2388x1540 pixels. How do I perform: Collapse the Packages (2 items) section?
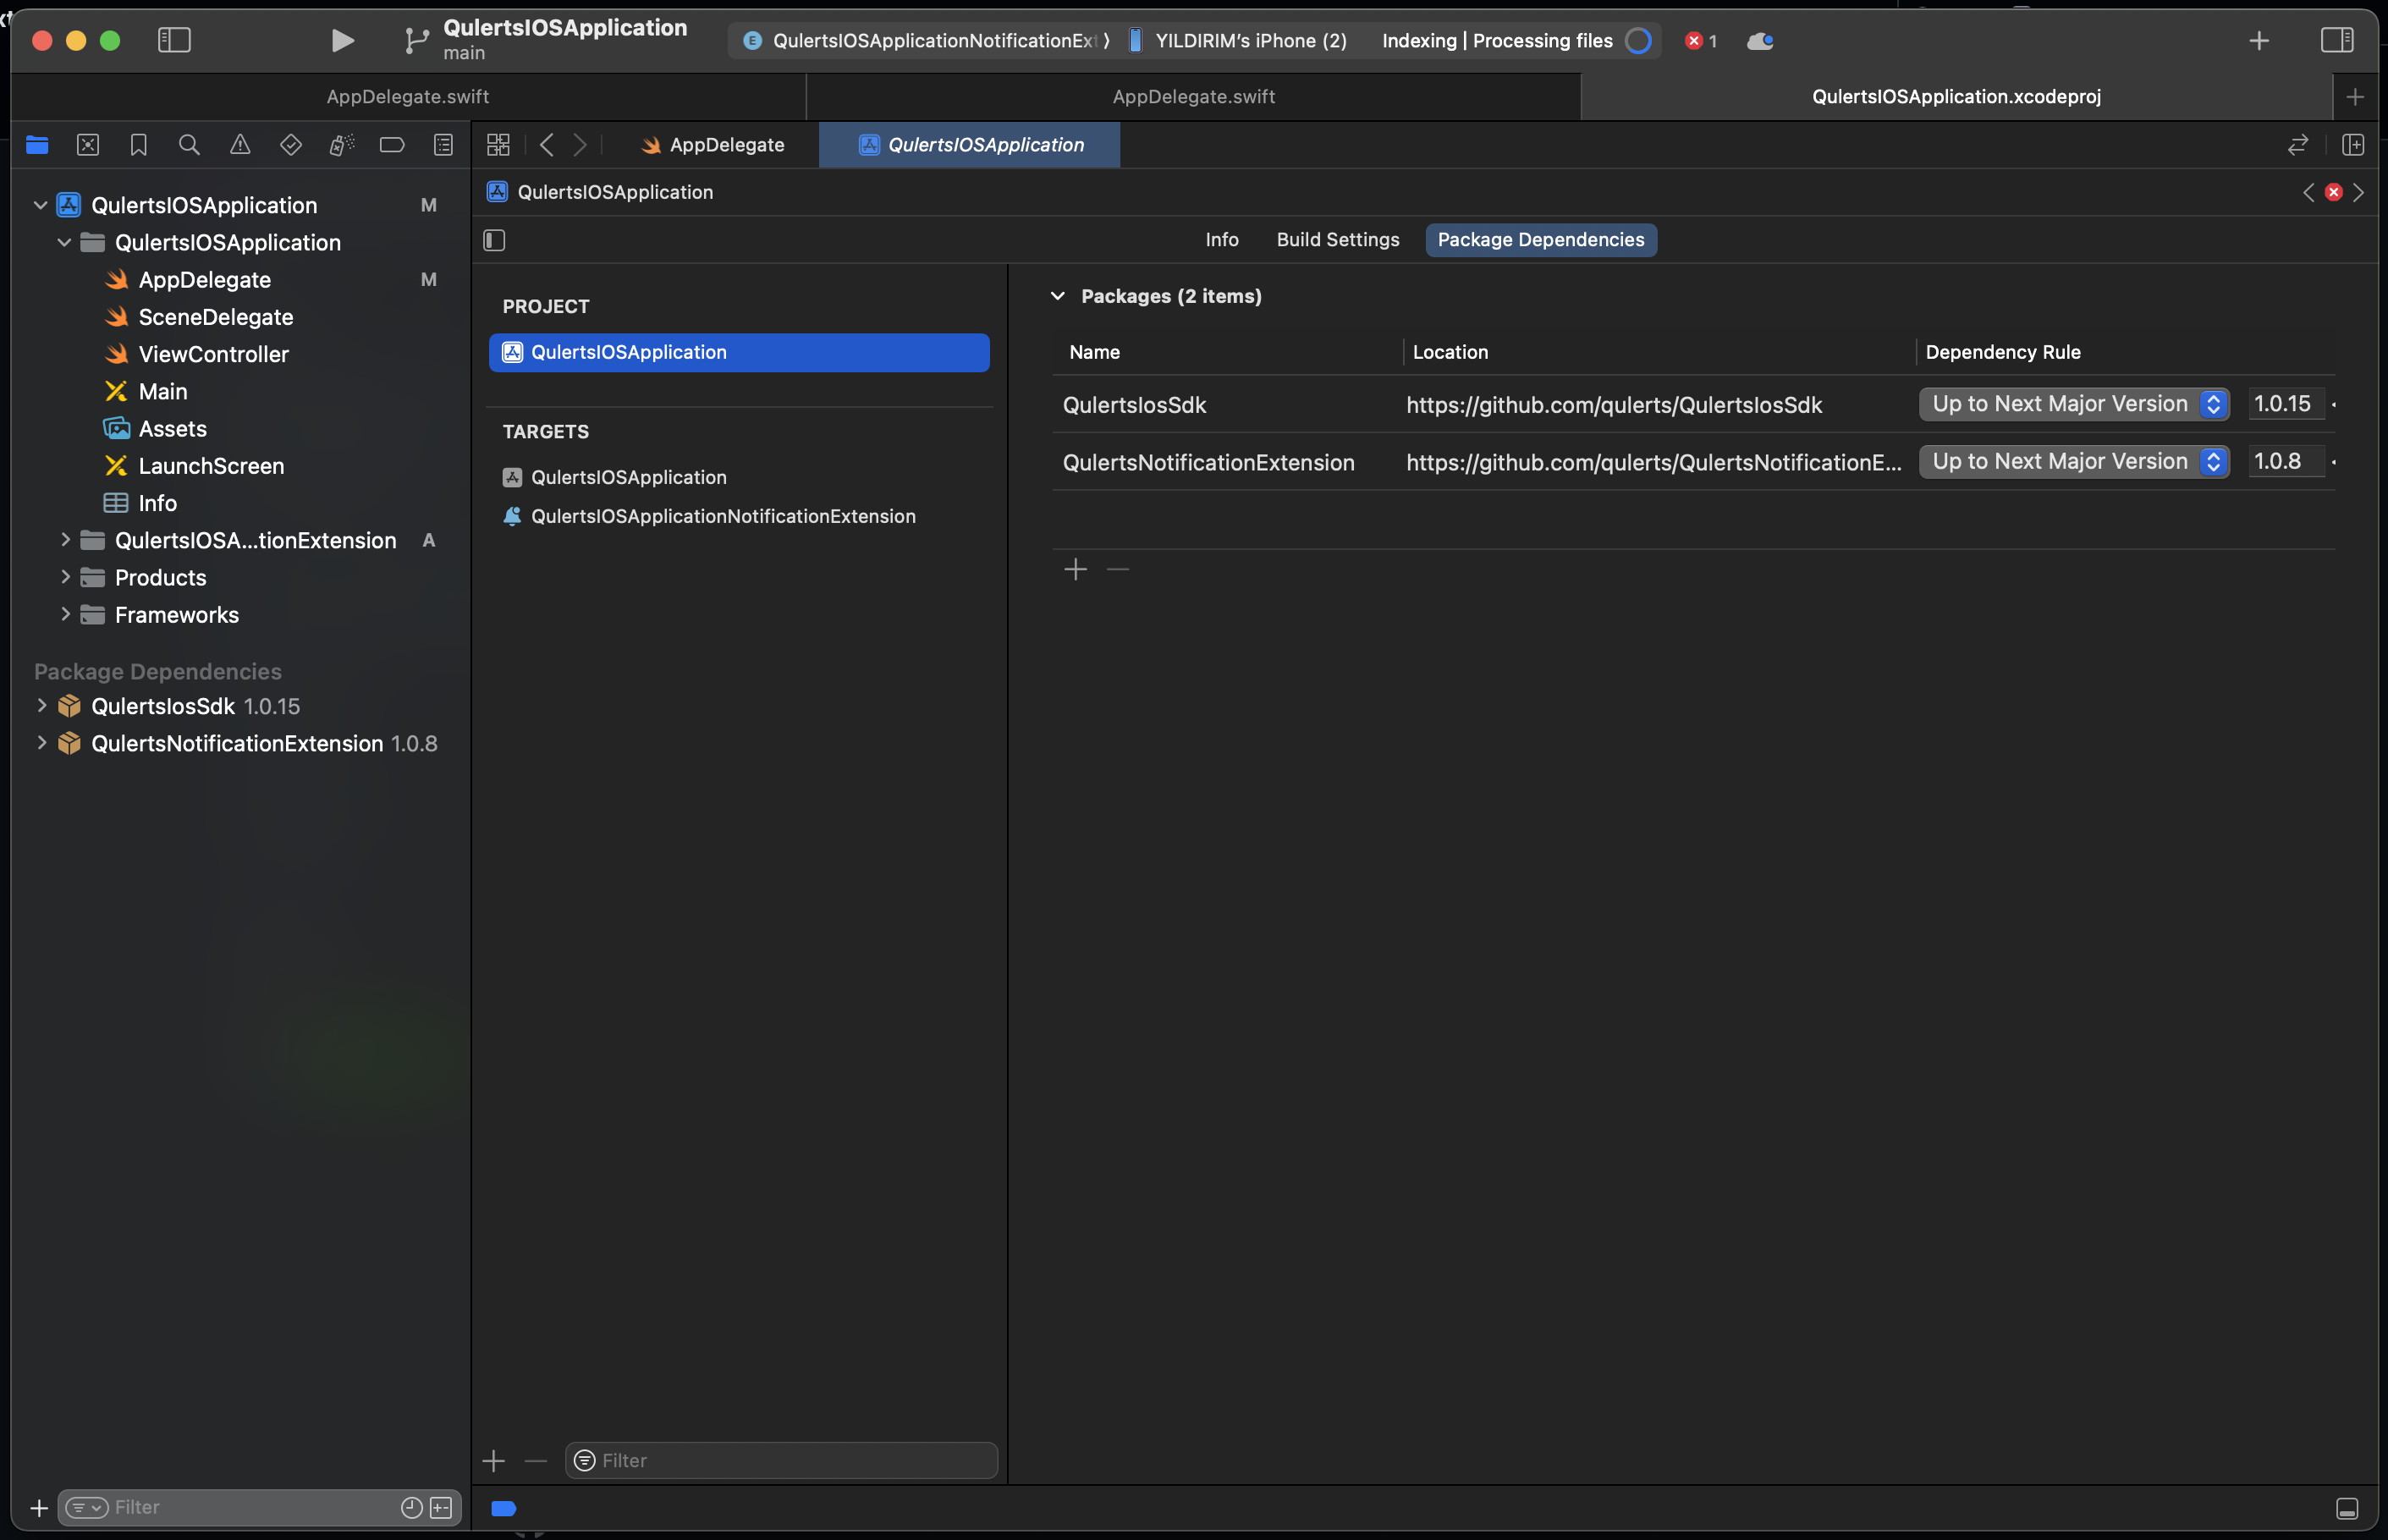[1057, 296]
